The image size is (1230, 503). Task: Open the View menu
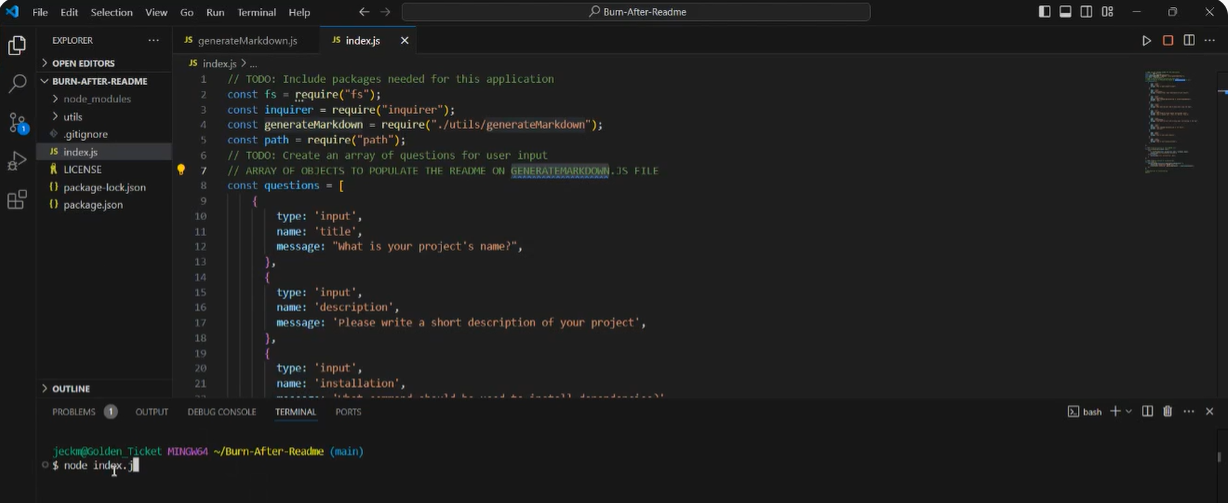[x=156, y=12]
